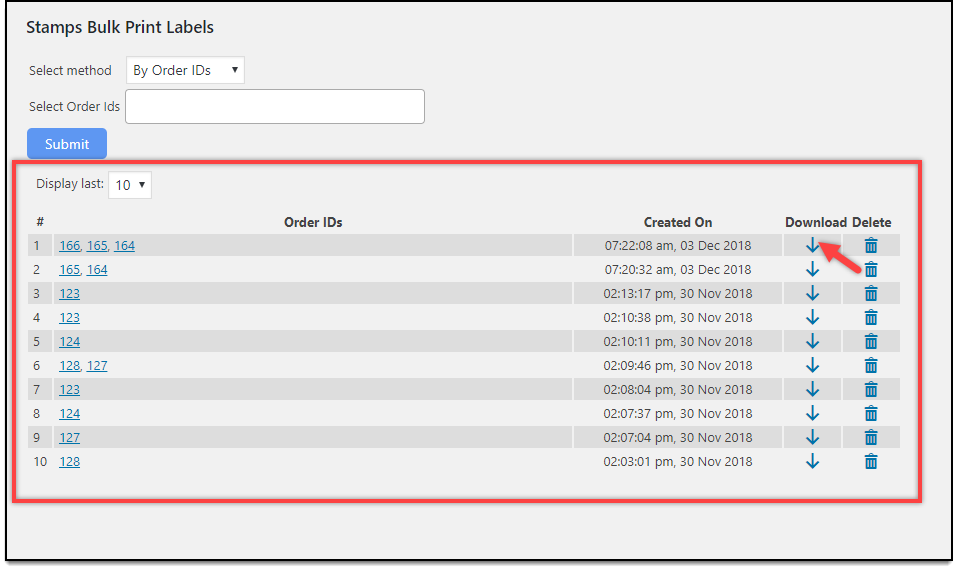Select the 02:03:01 pm, 30 Nov 2018 timestamp
Screen dimensions: 958x571
(x=678, y=462)
